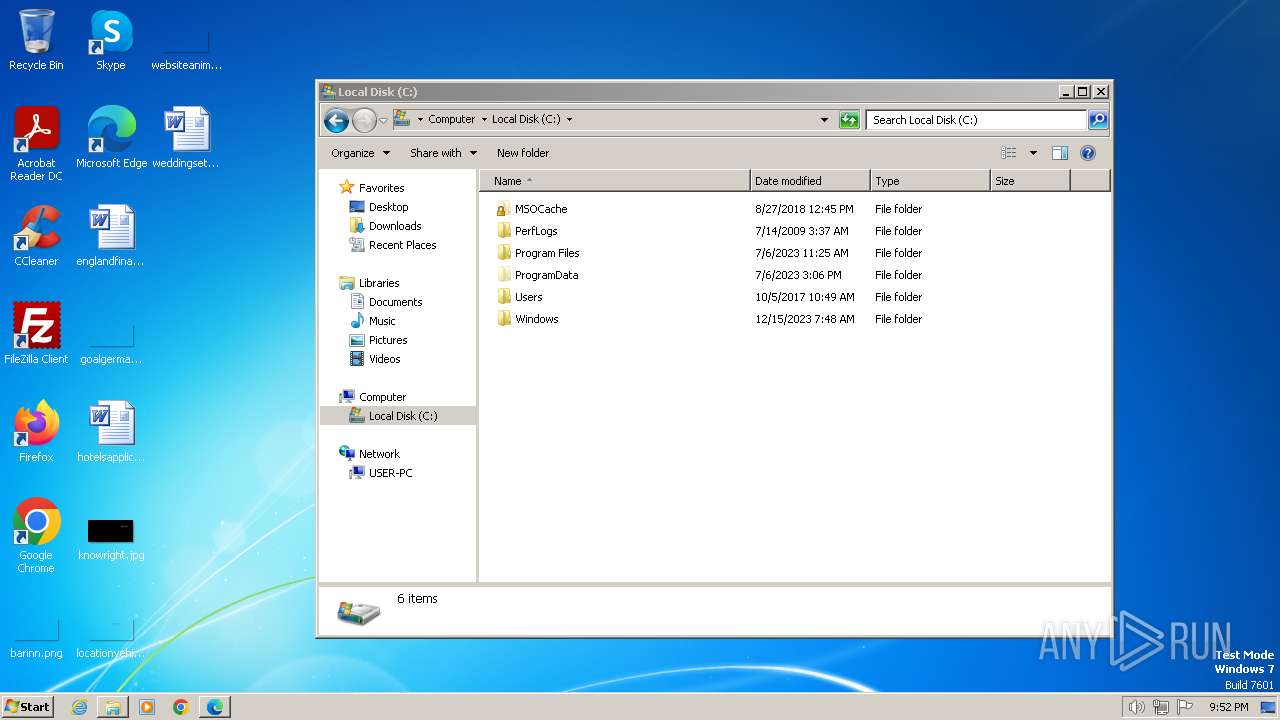1280x720 pixels.
Task: Open Pictures library
Action: [x=388, y=340]
